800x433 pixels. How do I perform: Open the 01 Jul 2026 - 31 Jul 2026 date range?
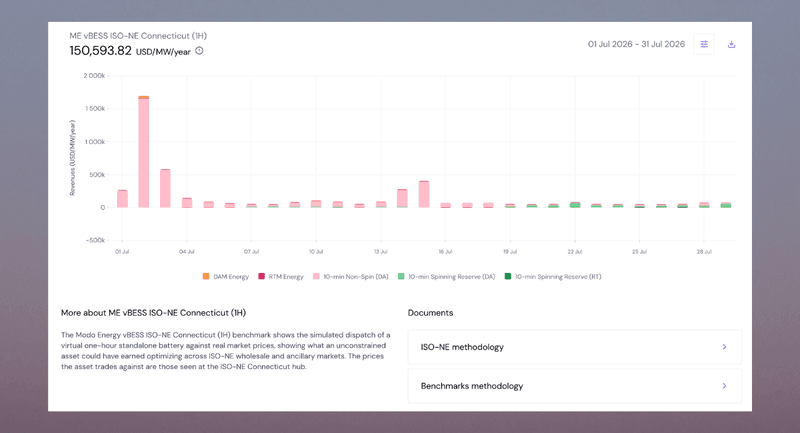pos(636,44)
